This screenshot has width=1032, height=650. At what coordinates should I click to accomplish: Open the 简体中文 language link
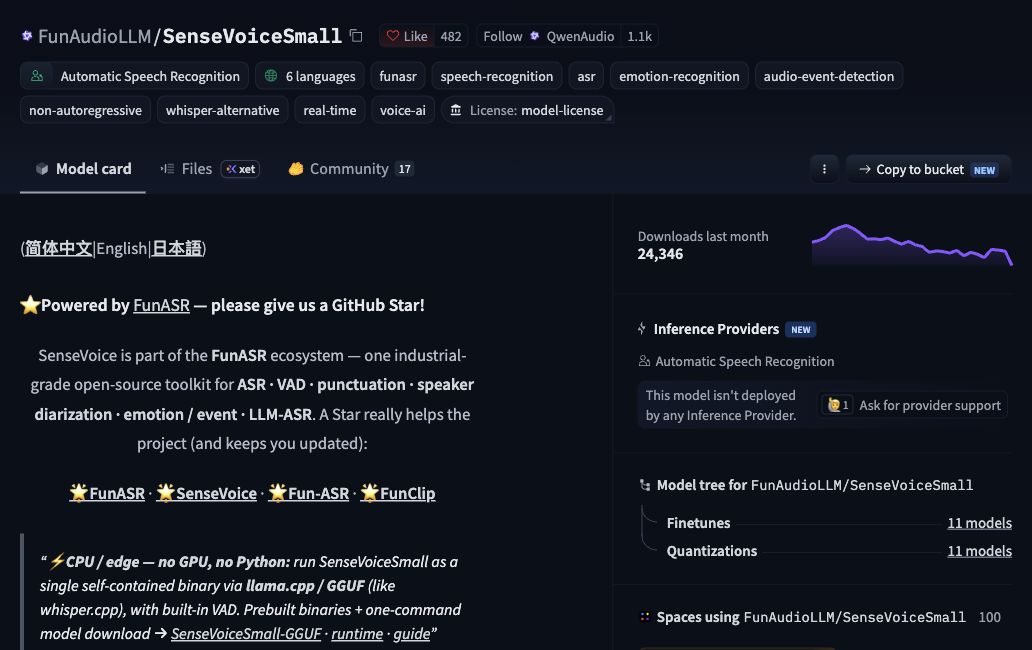coord(59,248)
